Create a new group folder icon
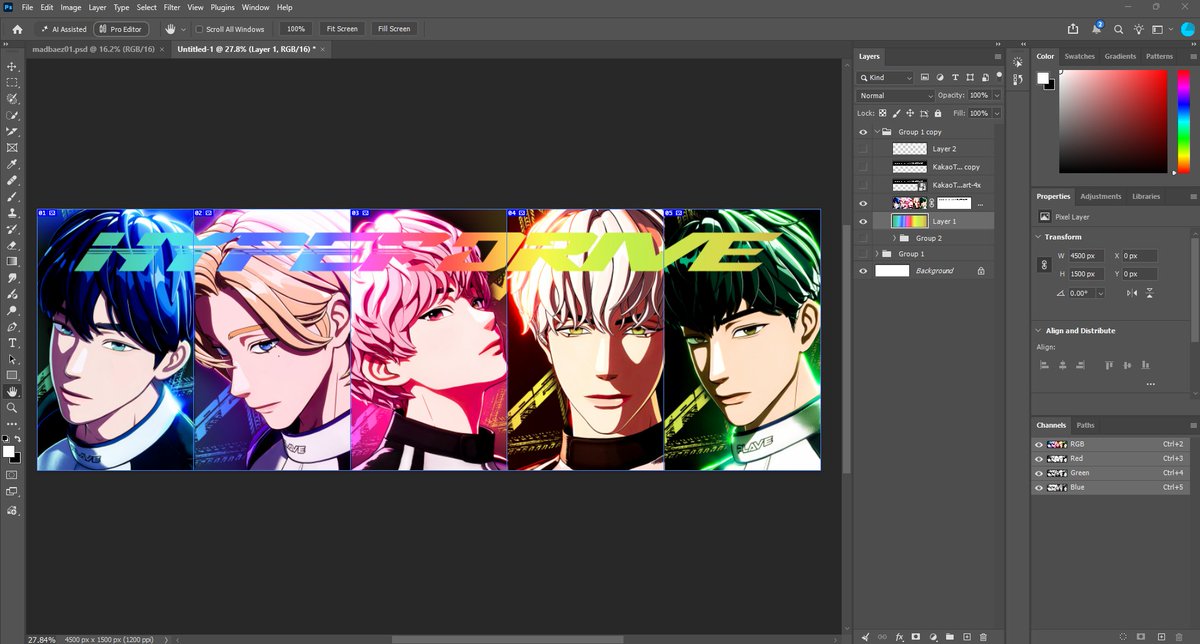This screenshot has width=1200, height=644. 949,636
